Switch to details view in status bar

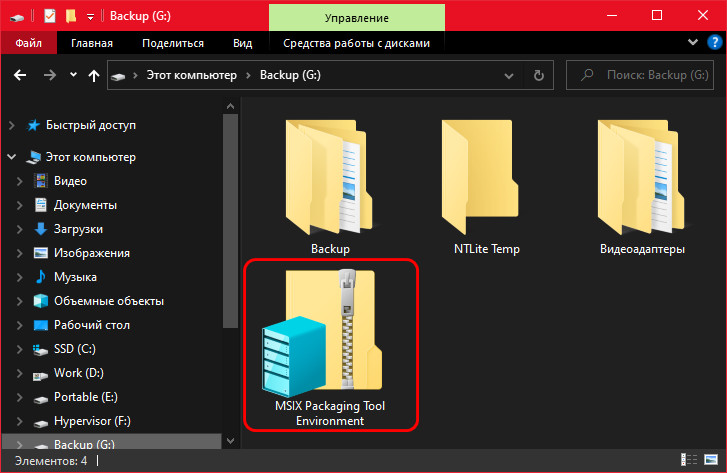pyautogui.click(x=689, y=460)
